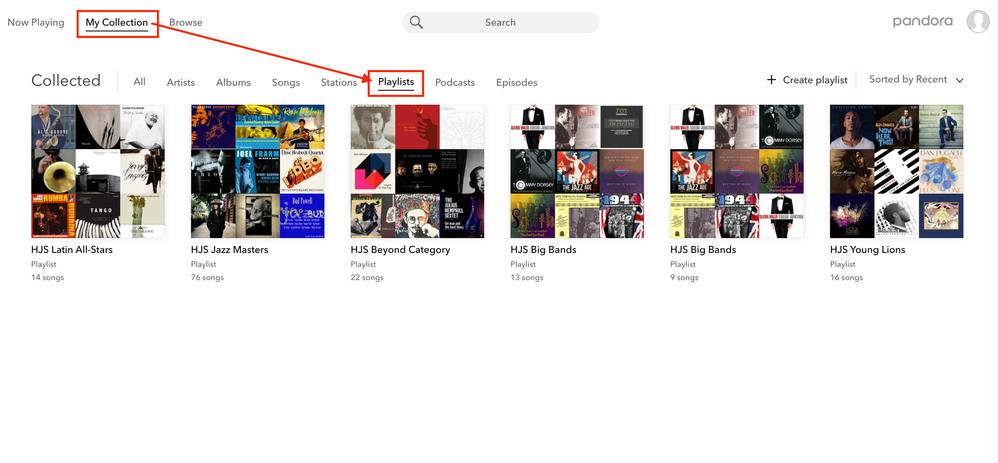
Task: Select the Podcasts tab
Action: pyautogui.click(x=455, y=82)
